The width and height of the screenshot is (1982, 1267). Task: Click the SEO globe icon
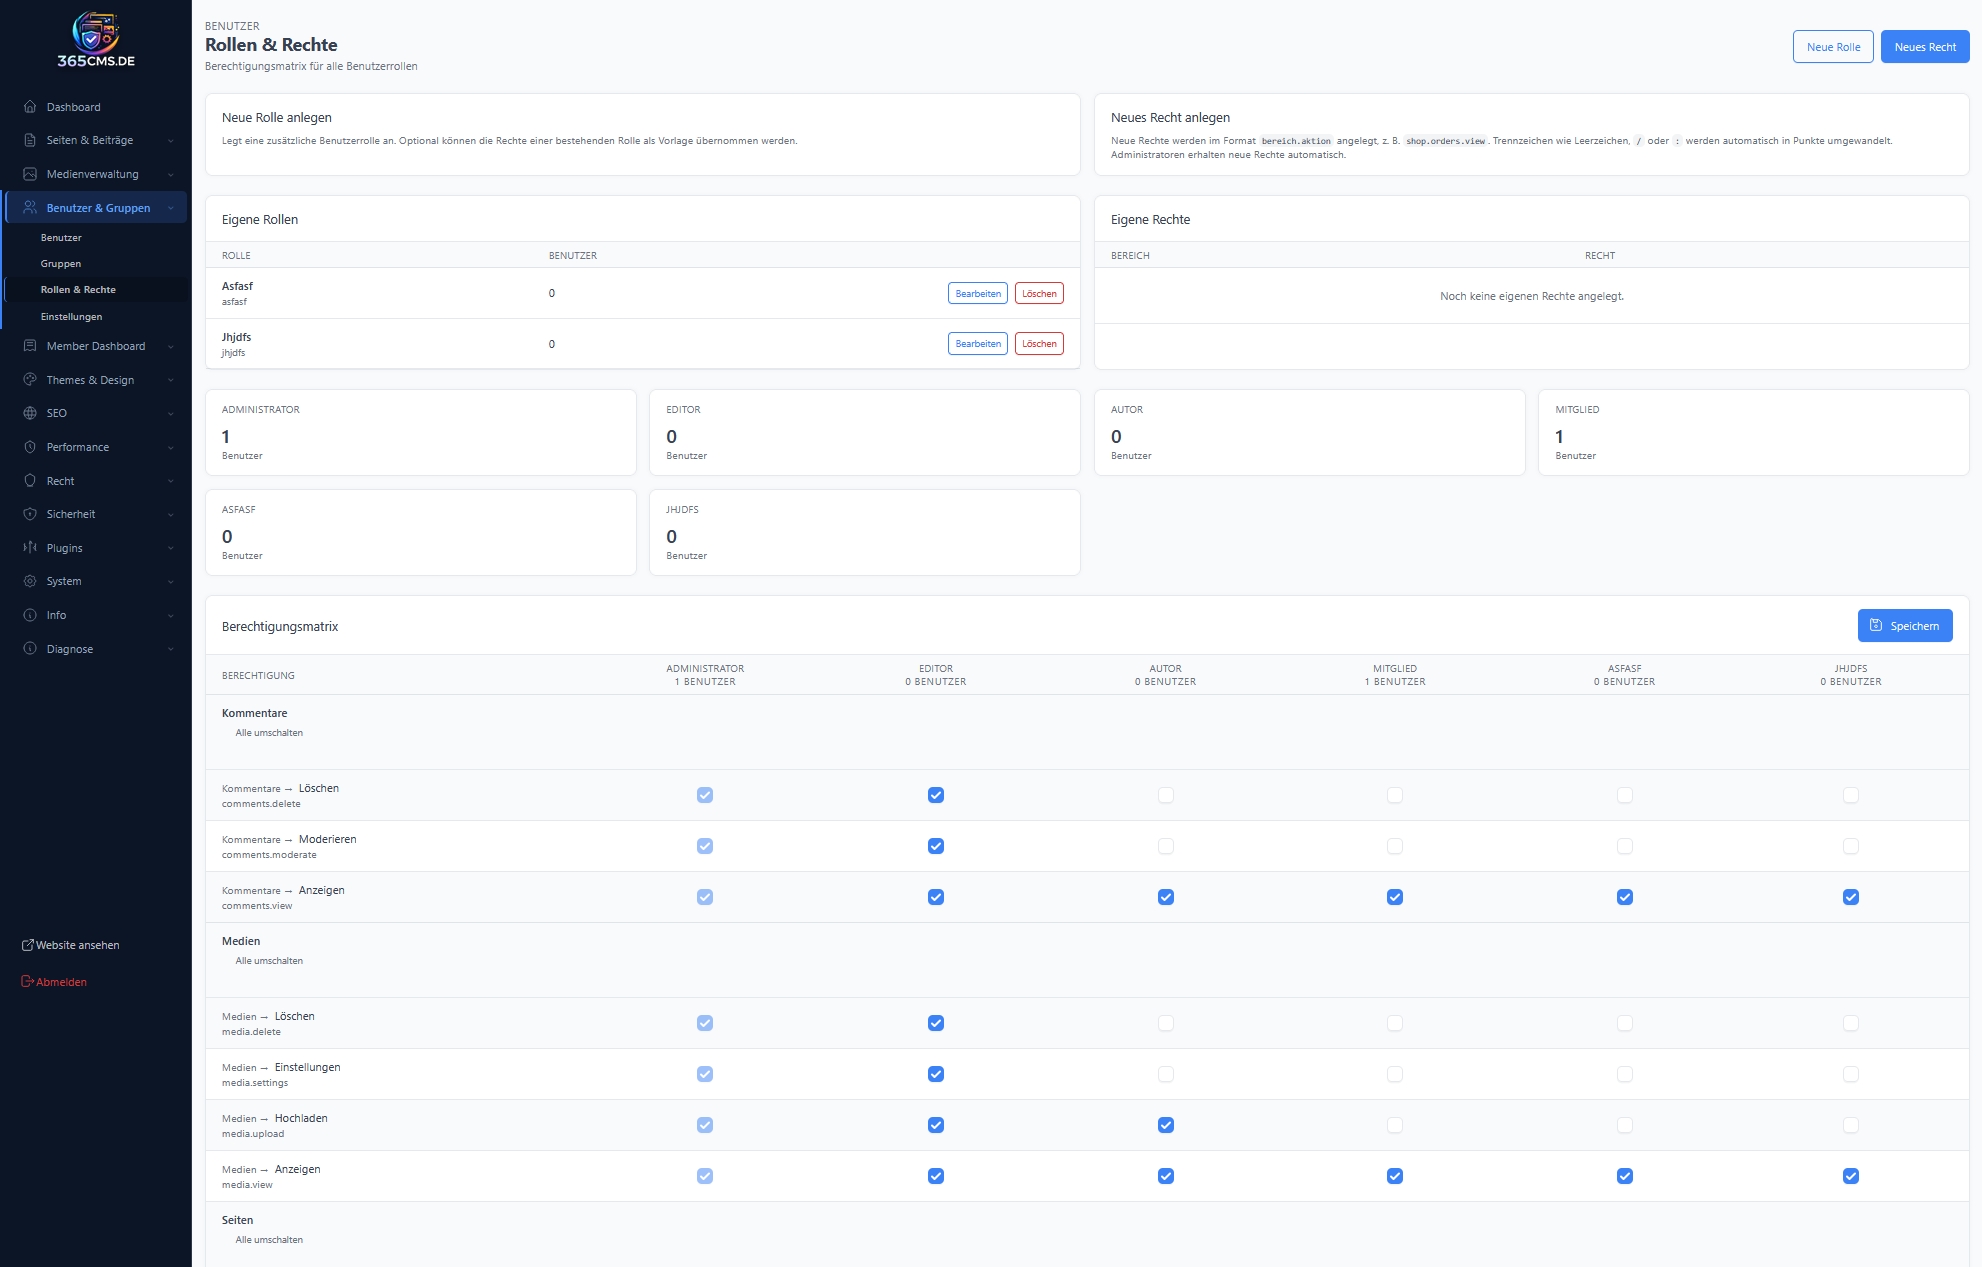pyautogui.click(x=30, y=413)
